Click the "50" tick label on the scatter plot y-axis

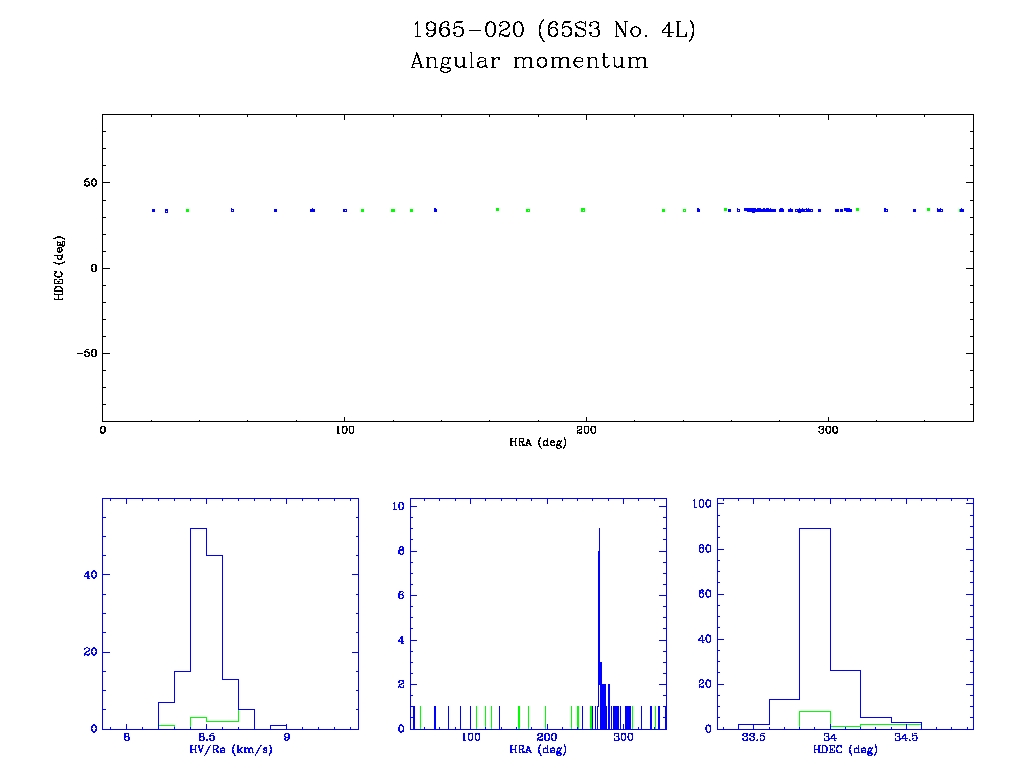pos(88,183)
